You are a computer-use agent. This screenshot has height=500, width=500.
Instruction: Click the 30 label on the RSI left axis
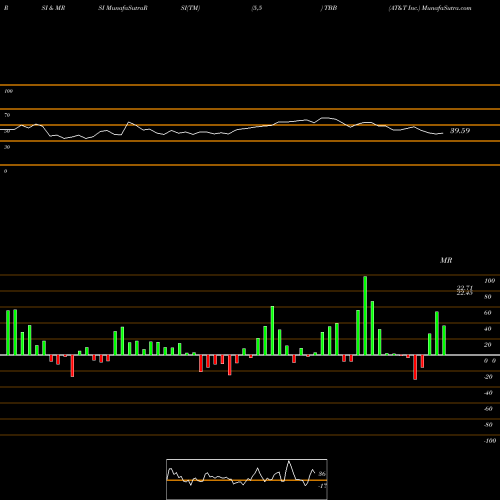click(7, 147)
